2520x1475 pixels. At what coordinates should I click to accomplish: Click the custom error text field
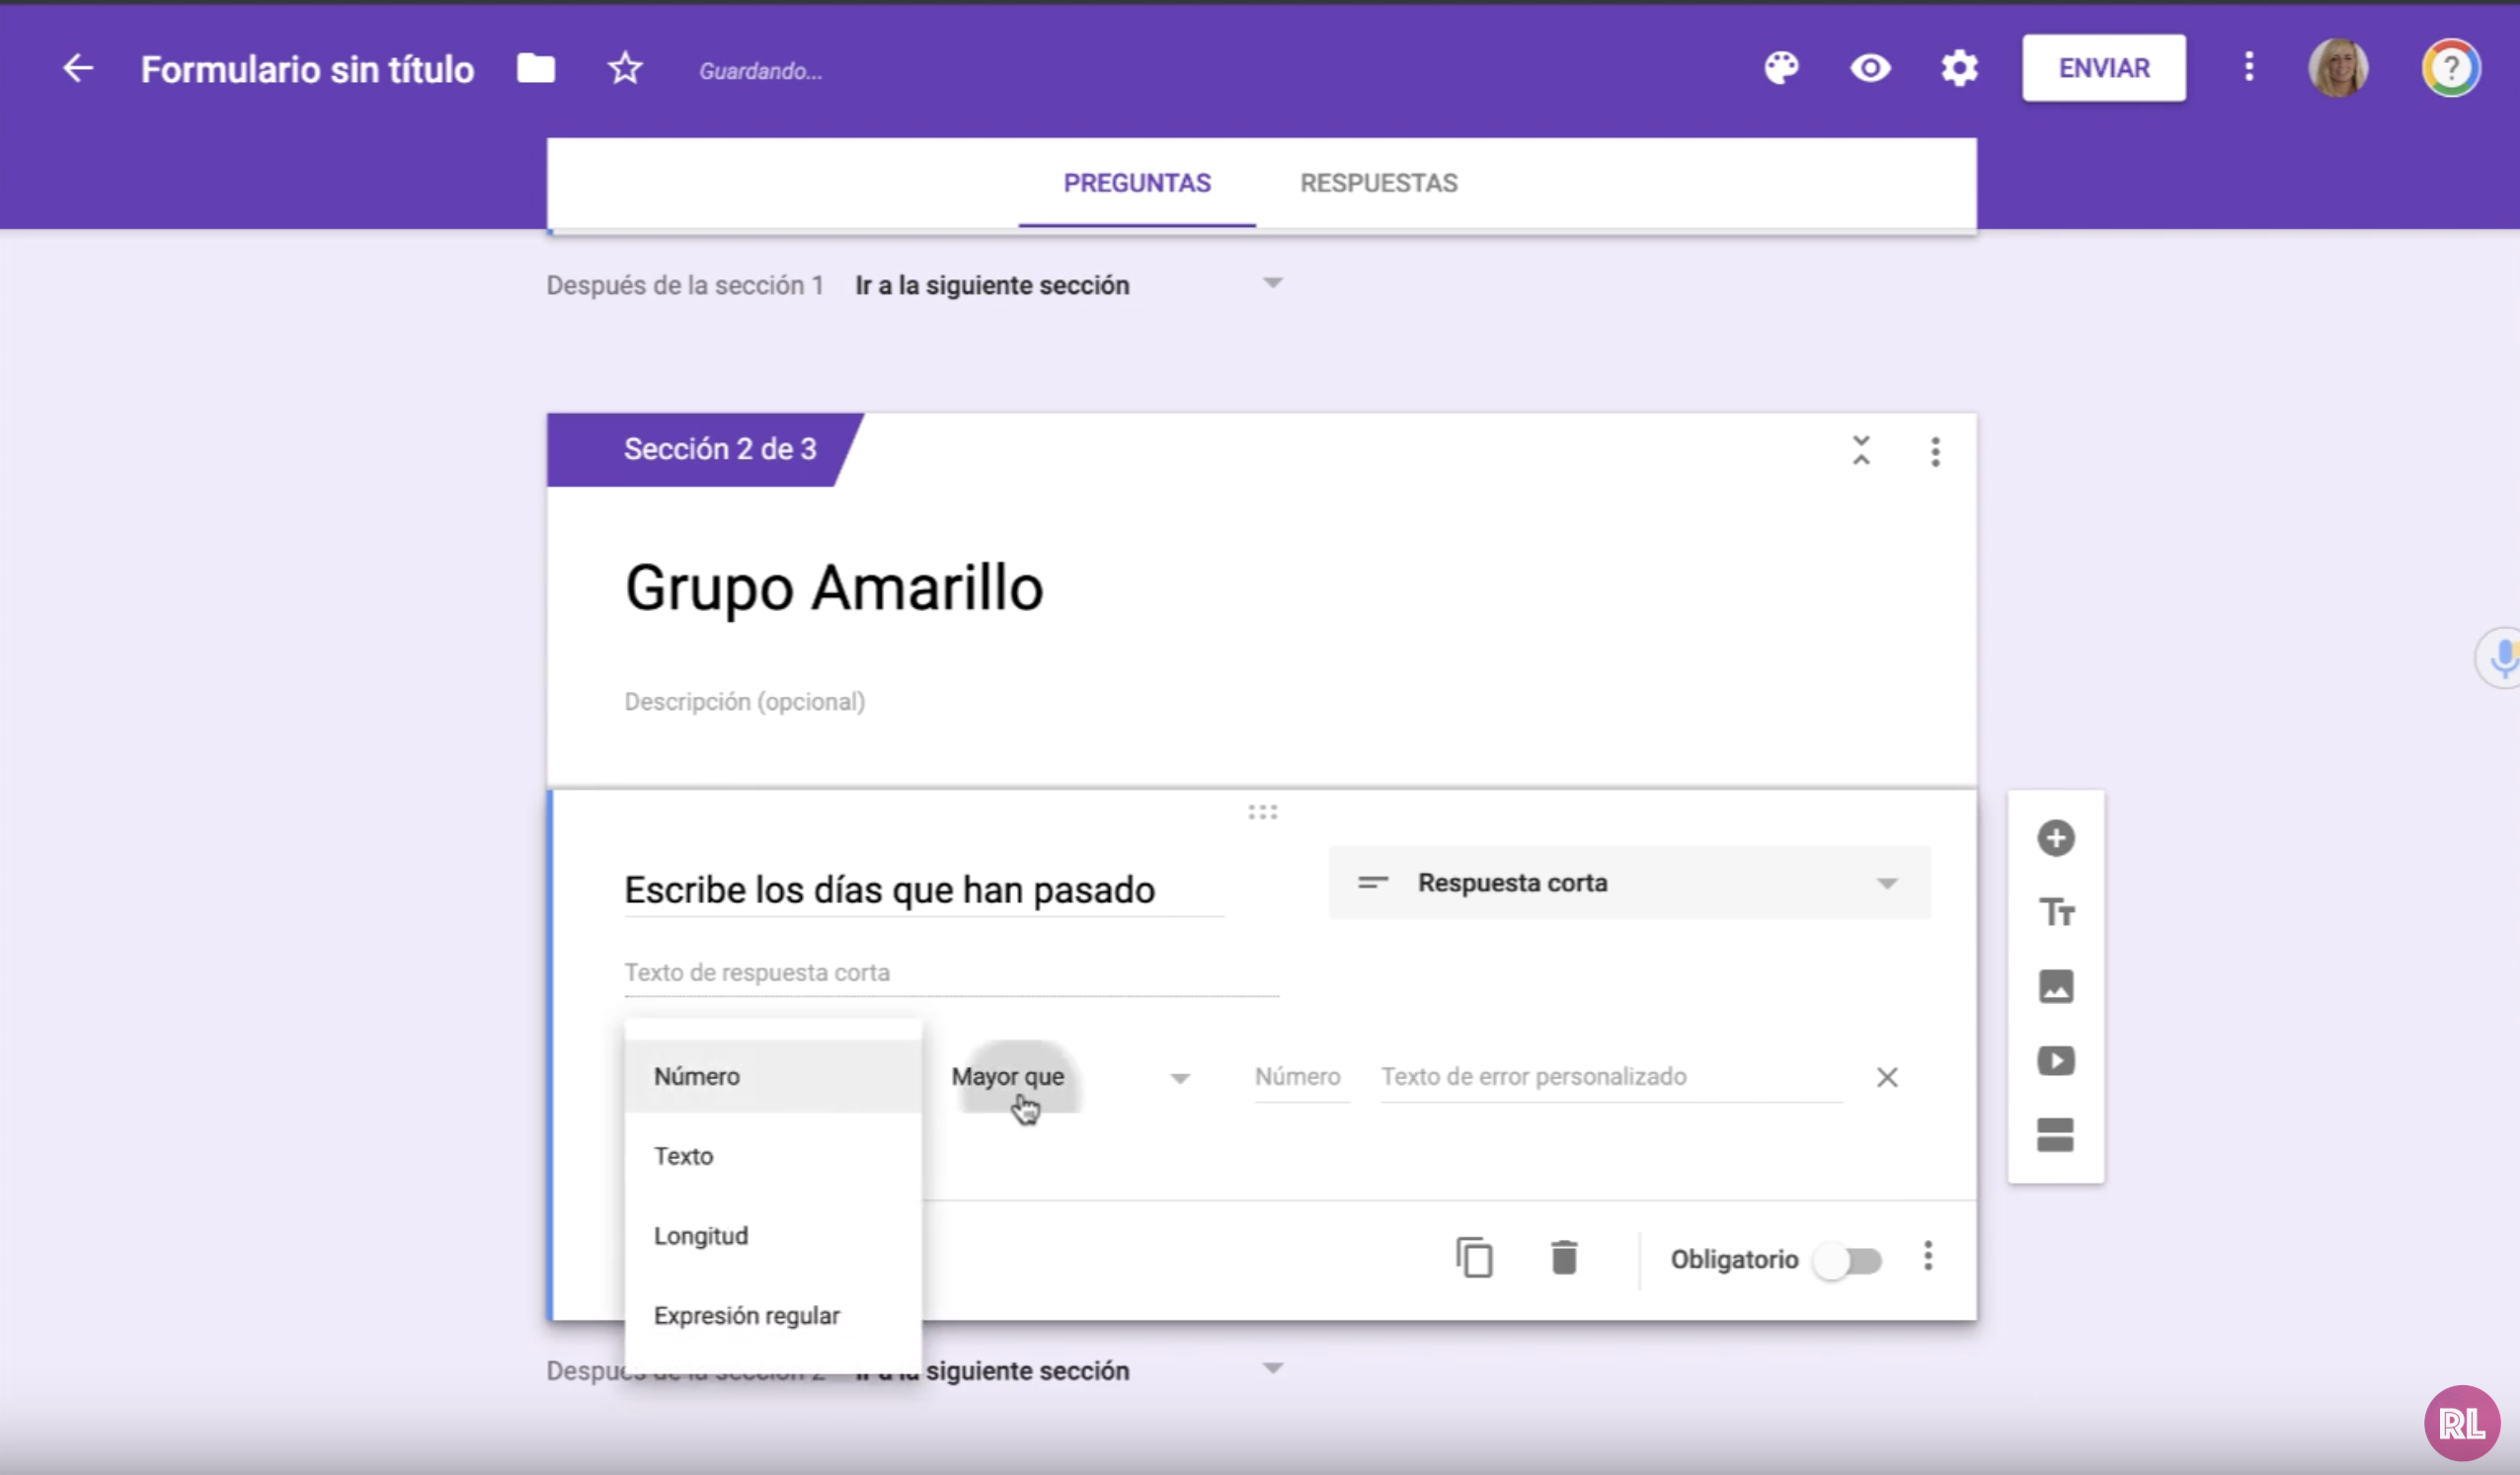point(1610,1077)
